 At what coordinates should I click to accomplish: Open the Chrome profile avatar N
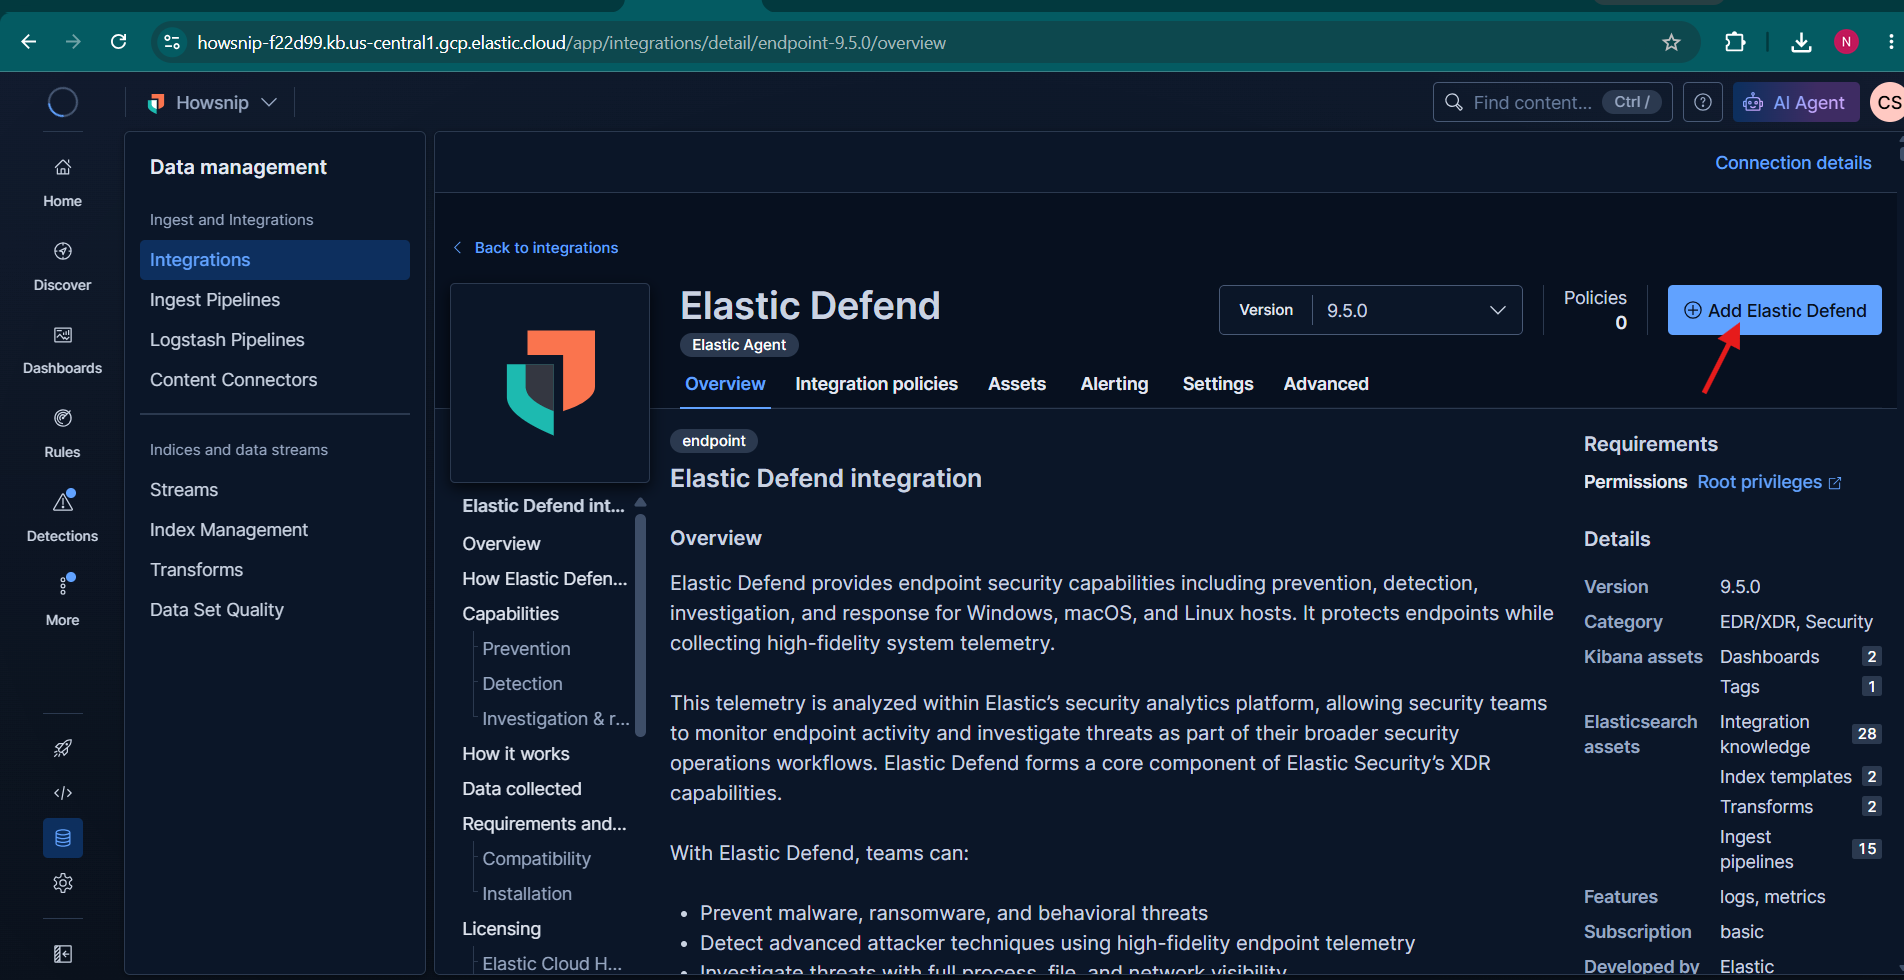coord(1846,42)
